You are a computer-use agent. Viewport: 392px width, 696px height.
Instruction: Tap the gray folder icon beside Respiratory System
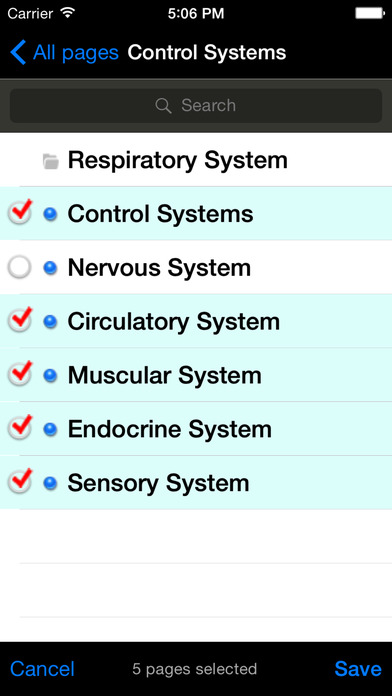click(51, 161)
